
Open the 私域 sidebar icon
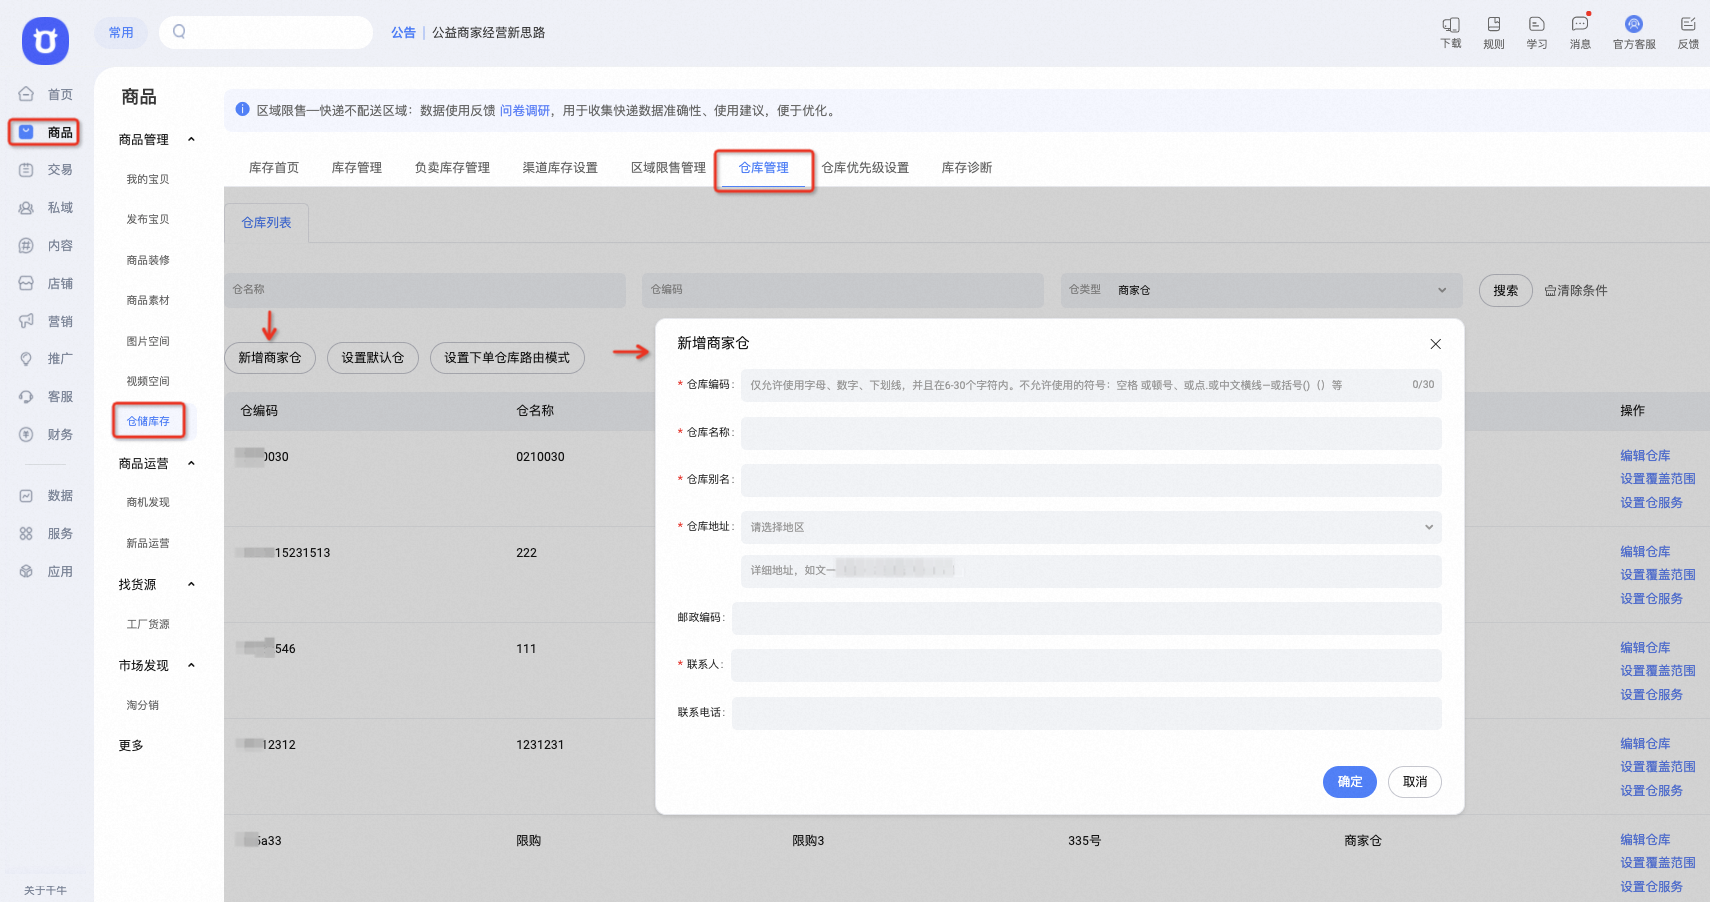pyautogui.click(x=26, y=208)
